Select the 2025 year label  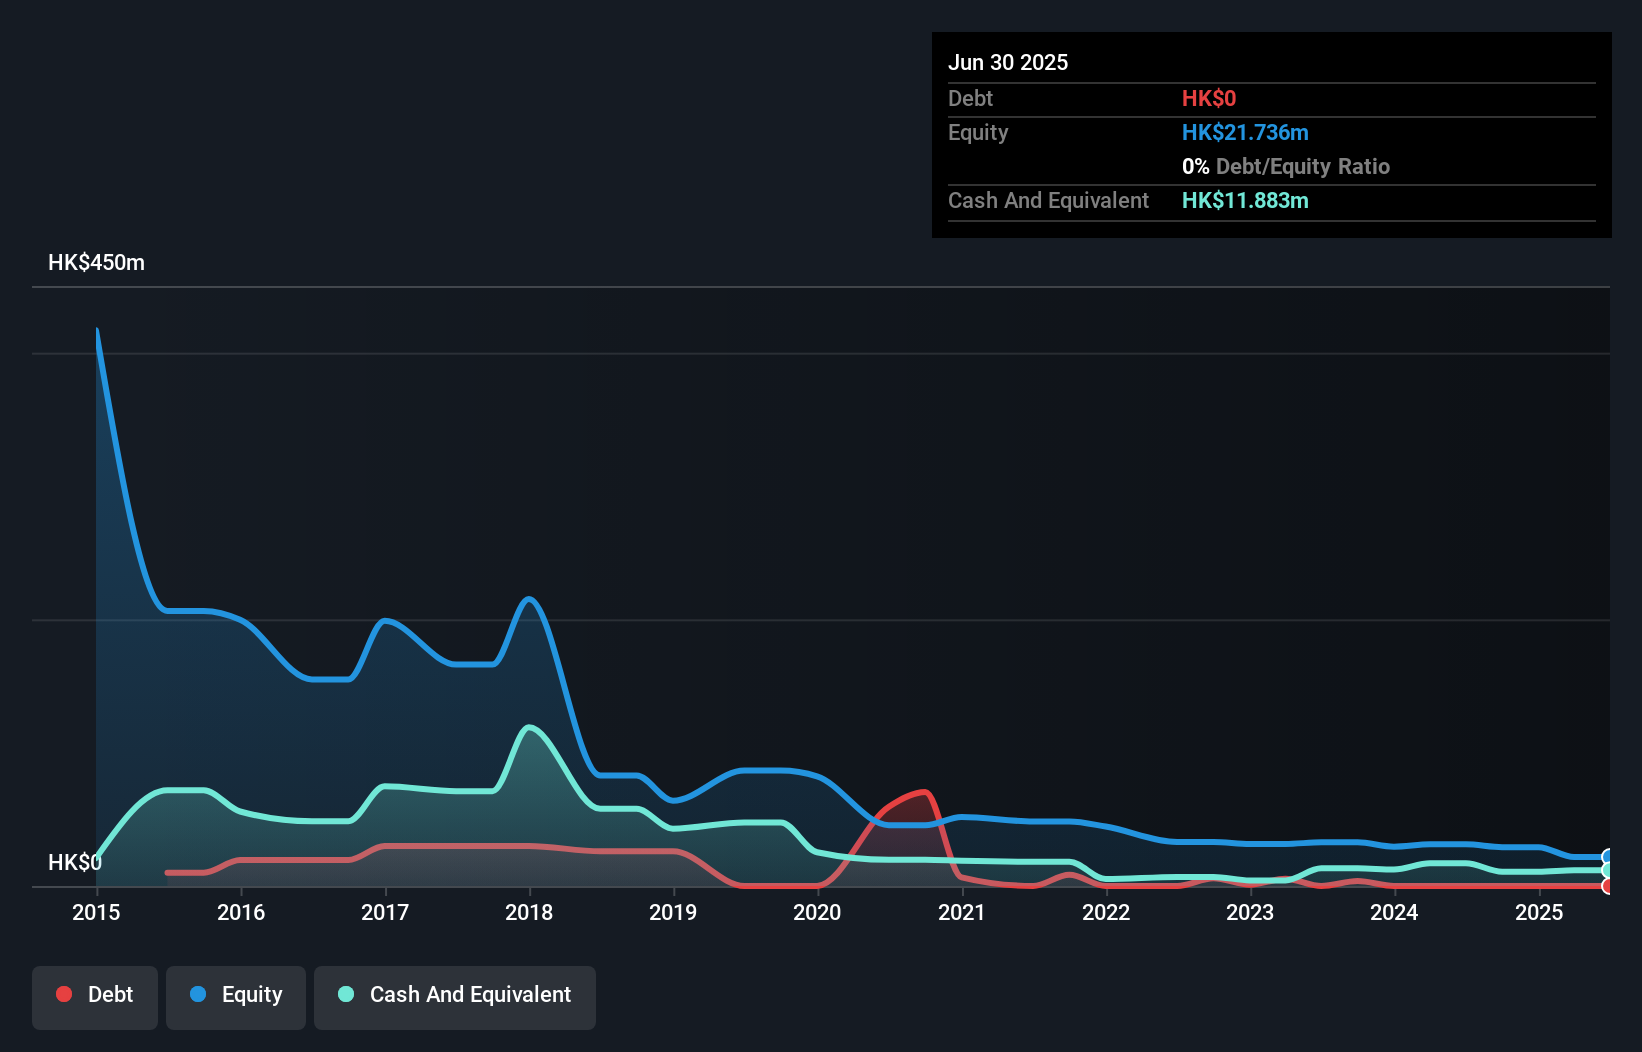[1540, 913]
